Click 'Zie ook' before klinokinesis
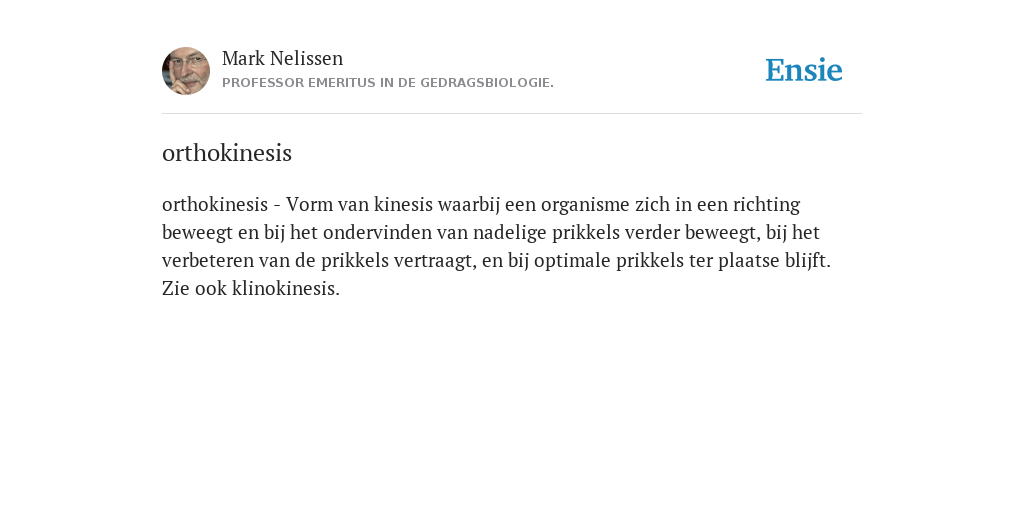 coord(194,289)
